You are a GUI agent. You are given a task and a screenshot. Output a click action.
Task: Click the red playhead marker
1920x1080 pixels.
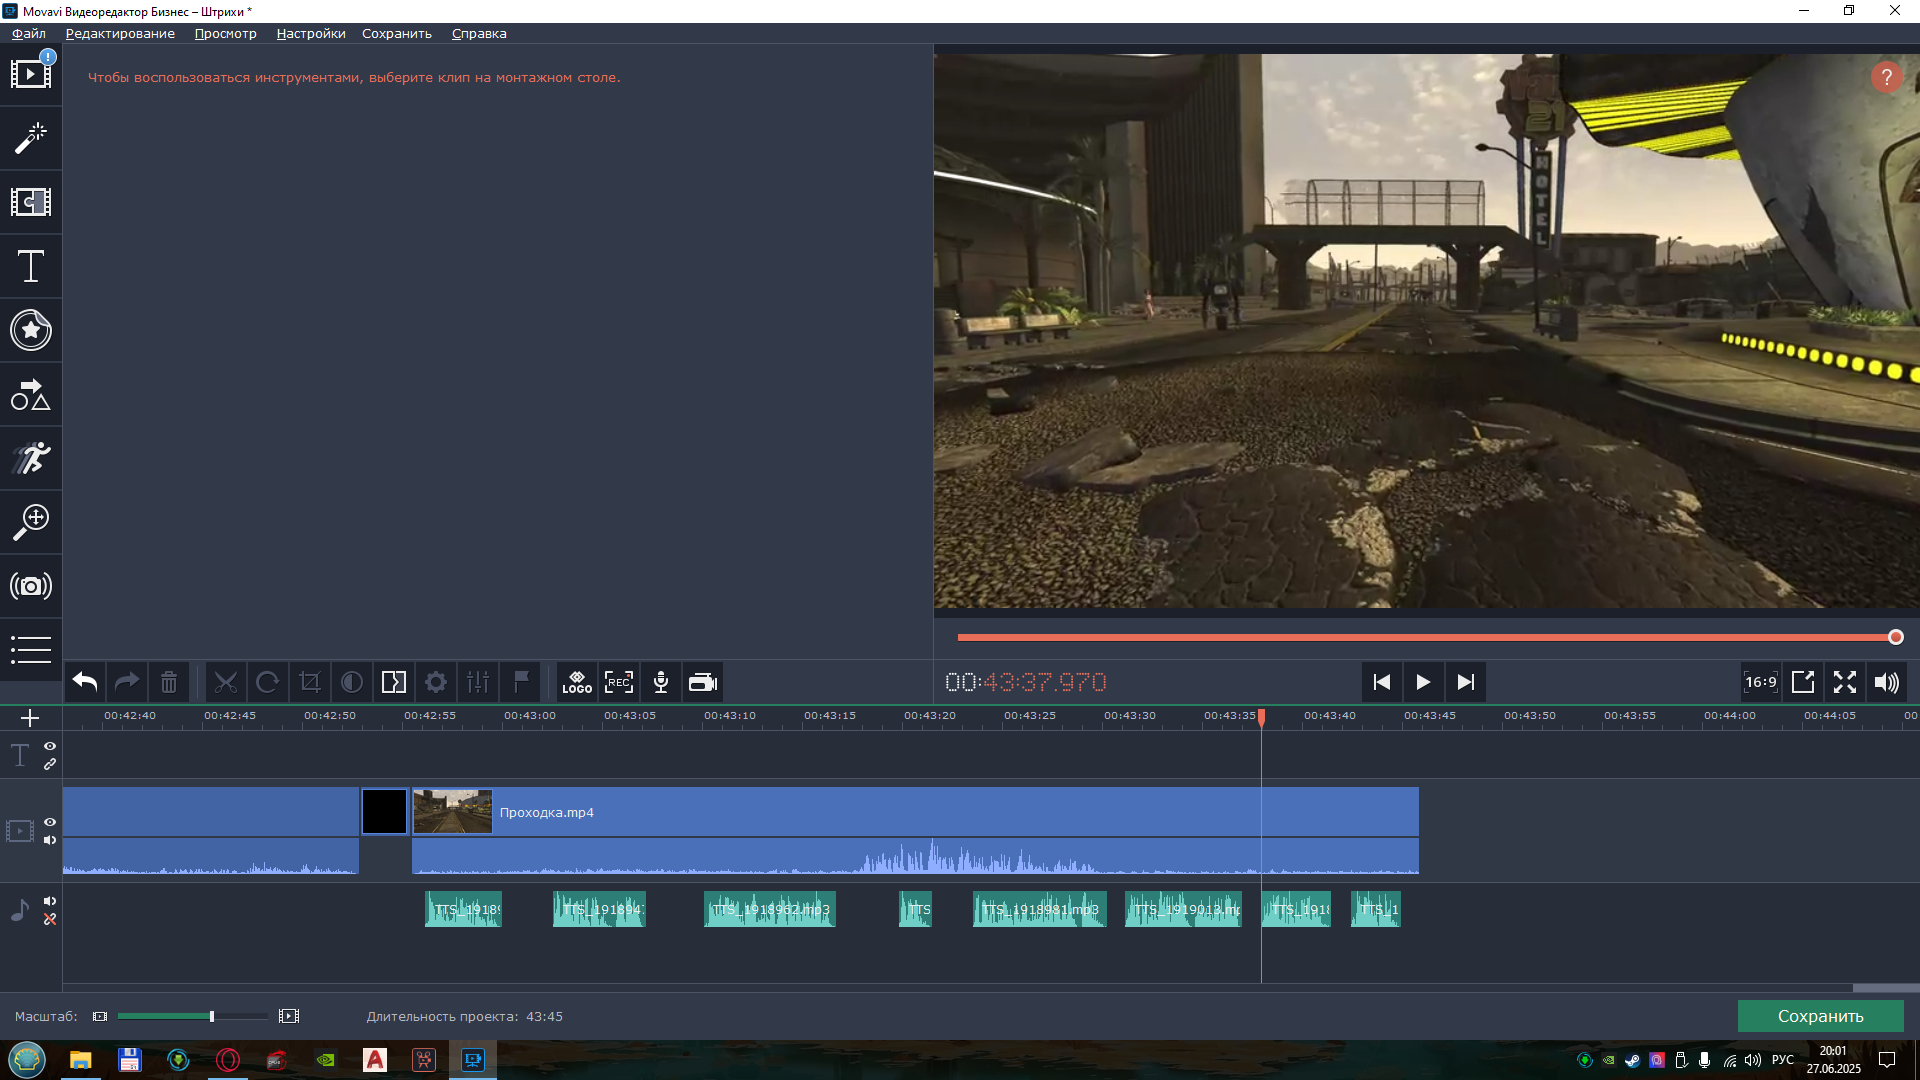coord(1261,717)
